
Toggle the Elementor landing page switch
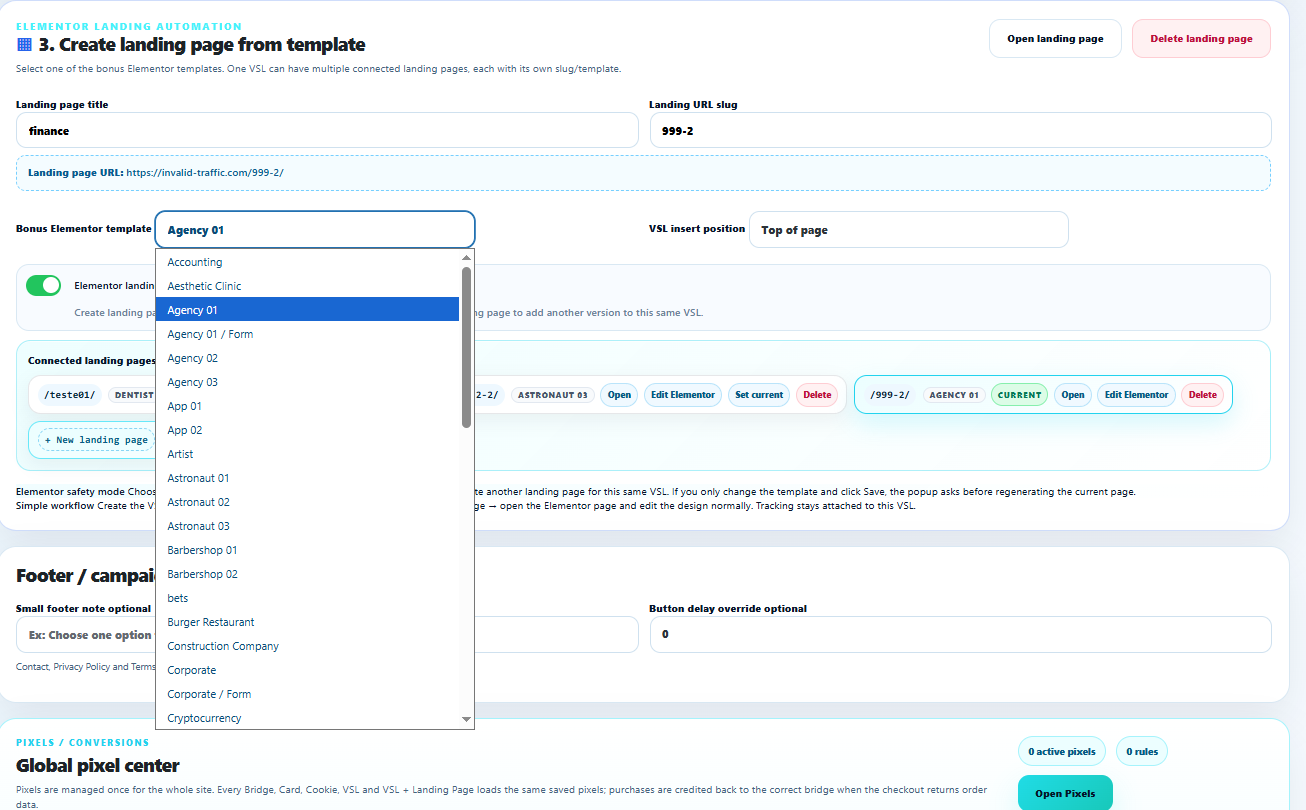point(44,286)
